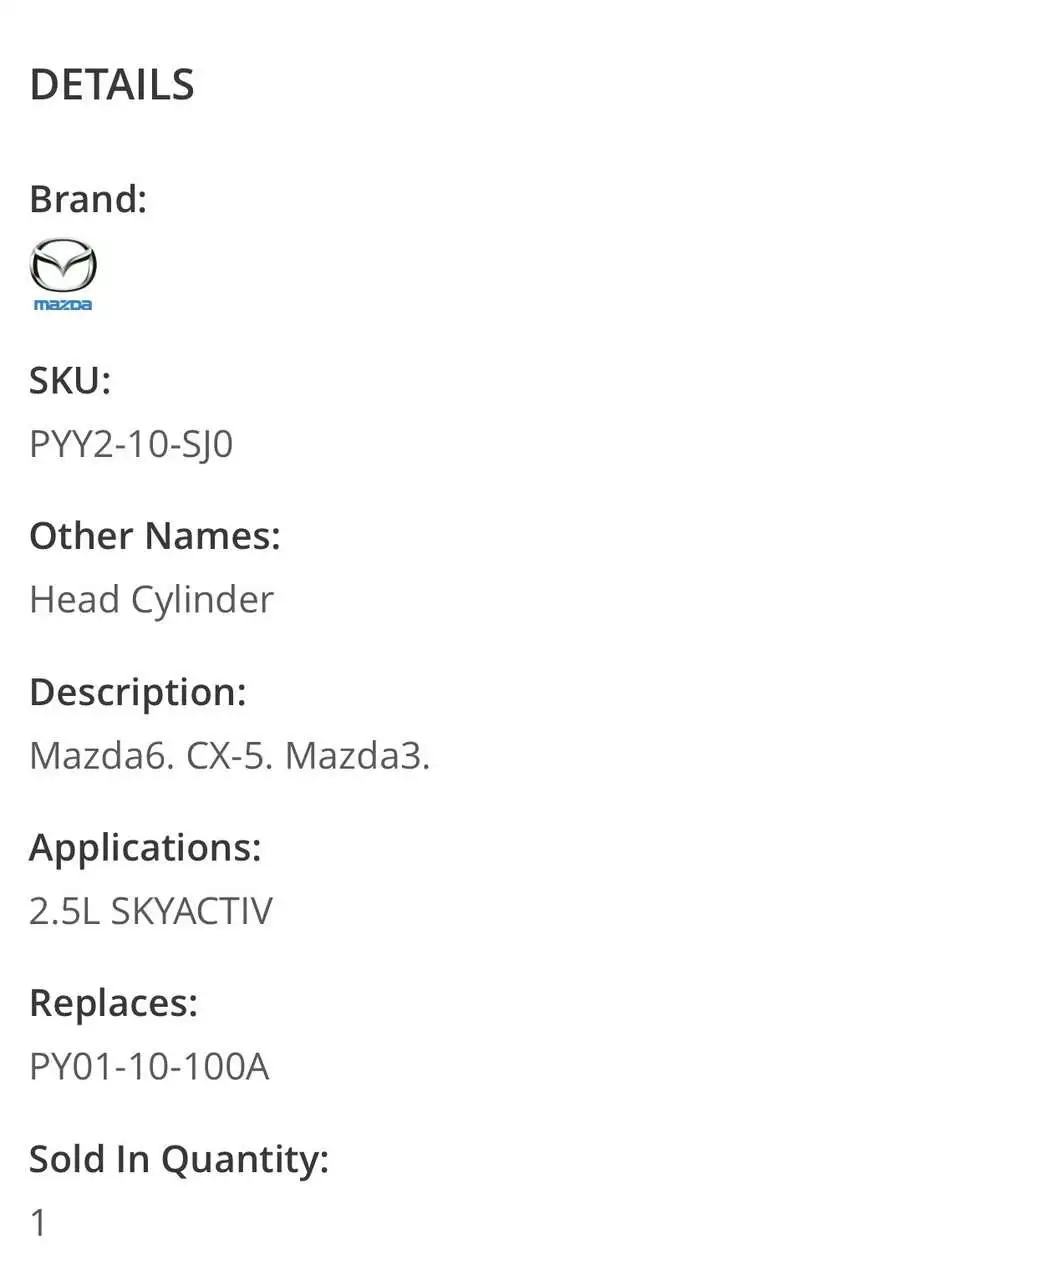
Task: Click the Sold In Quantity label
Action: point(179,1159)
